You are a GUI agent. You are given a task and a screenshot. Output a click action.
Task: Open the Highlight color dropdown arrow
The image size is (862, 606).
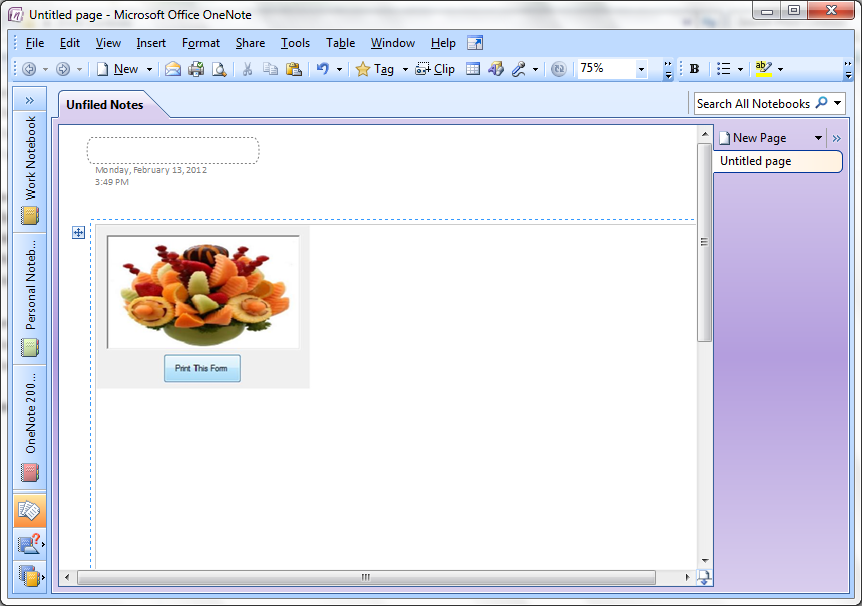[780, 69]
